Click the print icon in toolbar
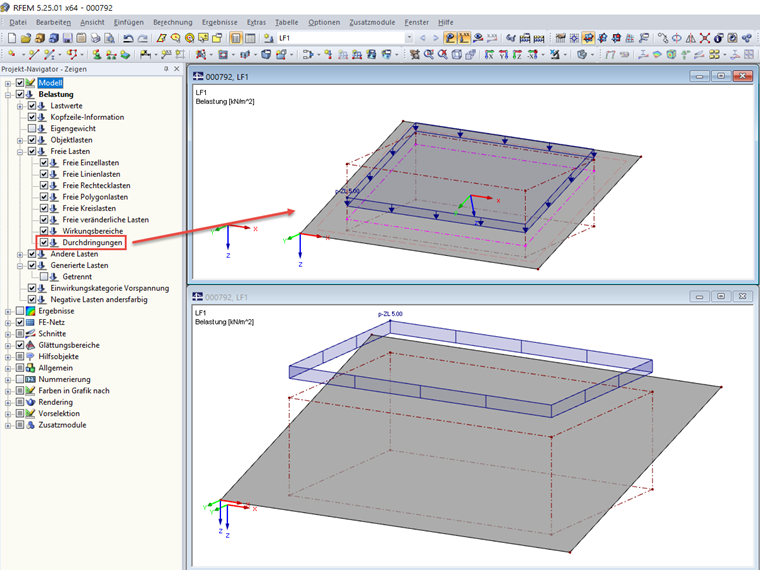Image resolution: width=760 pixels, height=570 pixels. tap(95, 38)
